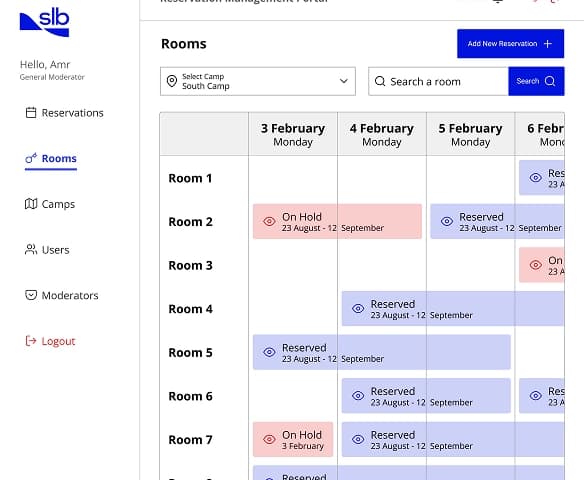The image size is (584, 480).
Task: View Room 2 On Hold via eye icon
Action: [x=269, y=221]
